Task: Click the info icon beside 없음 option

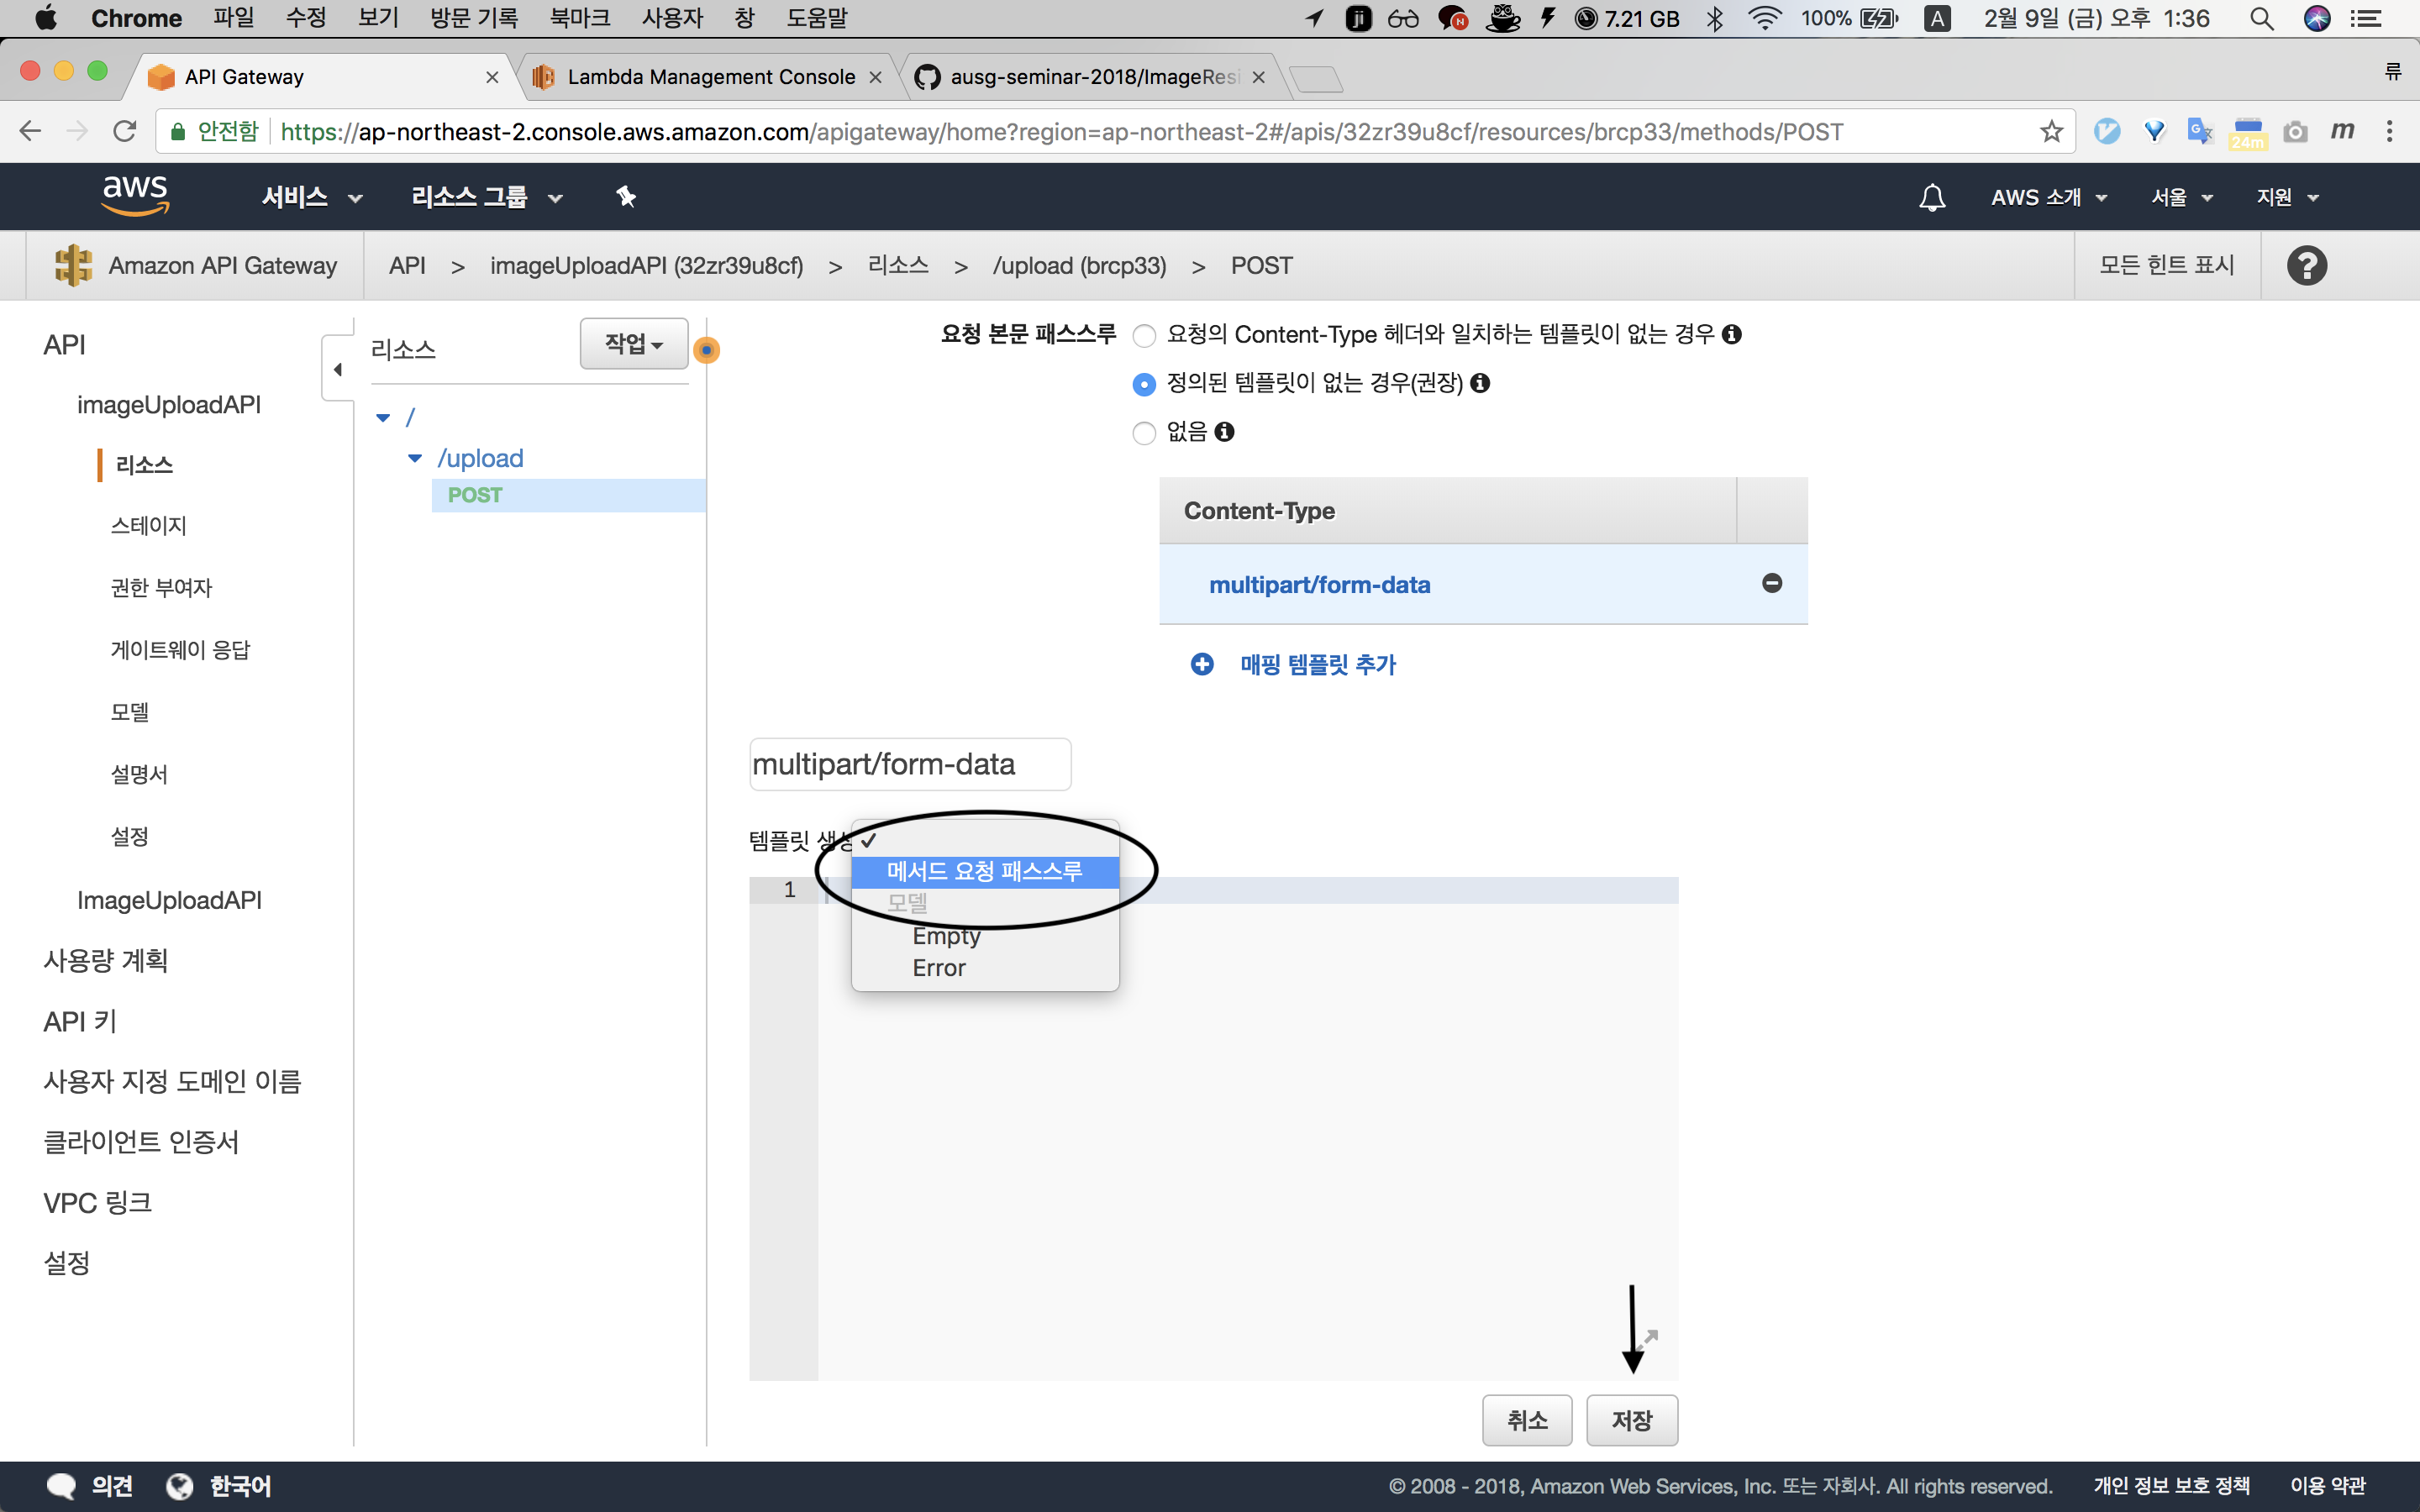Action: (x=1224, y=432)
